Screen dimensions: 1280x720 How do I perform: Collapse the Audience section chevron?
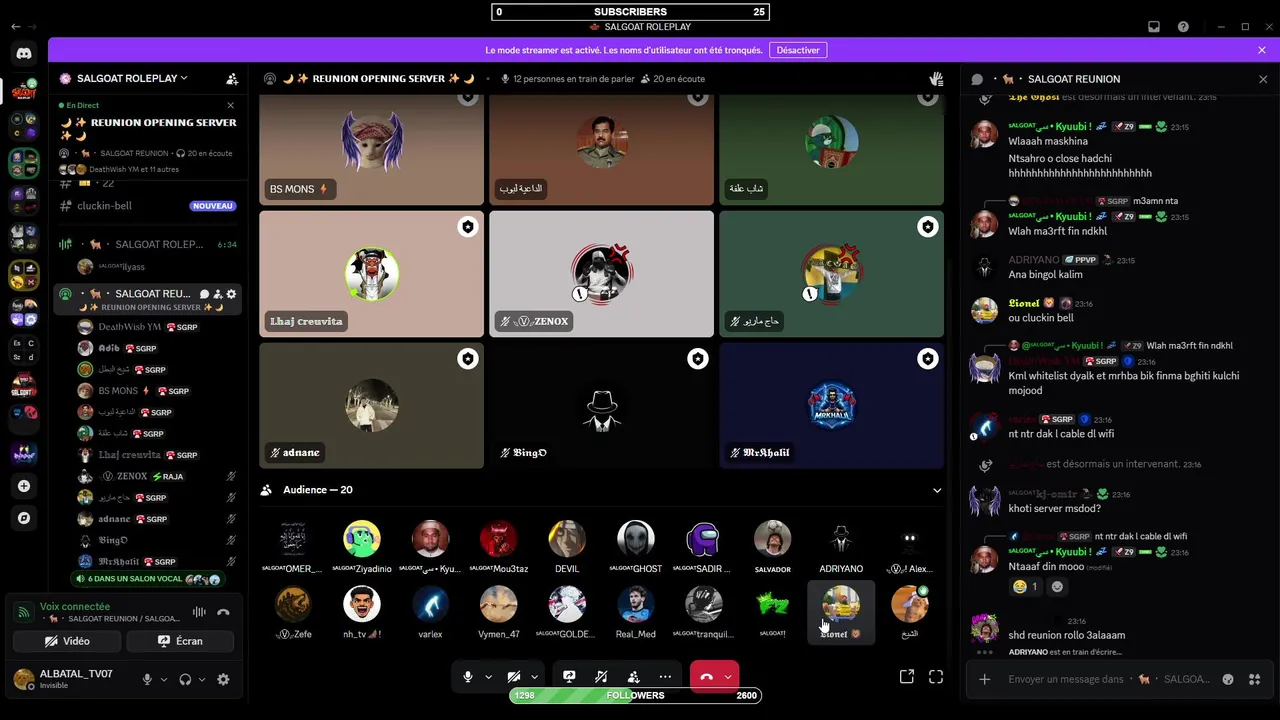[x=937, y=490]
